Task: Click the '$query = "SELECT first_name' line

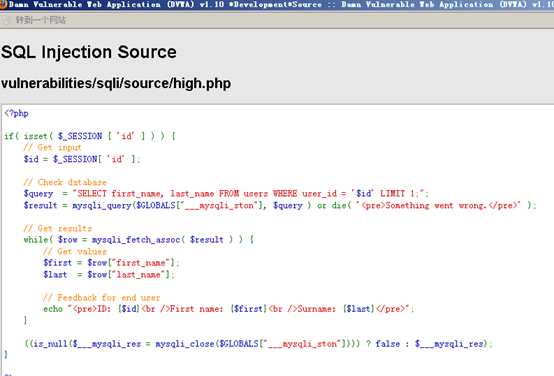Action: coord(226,194)
